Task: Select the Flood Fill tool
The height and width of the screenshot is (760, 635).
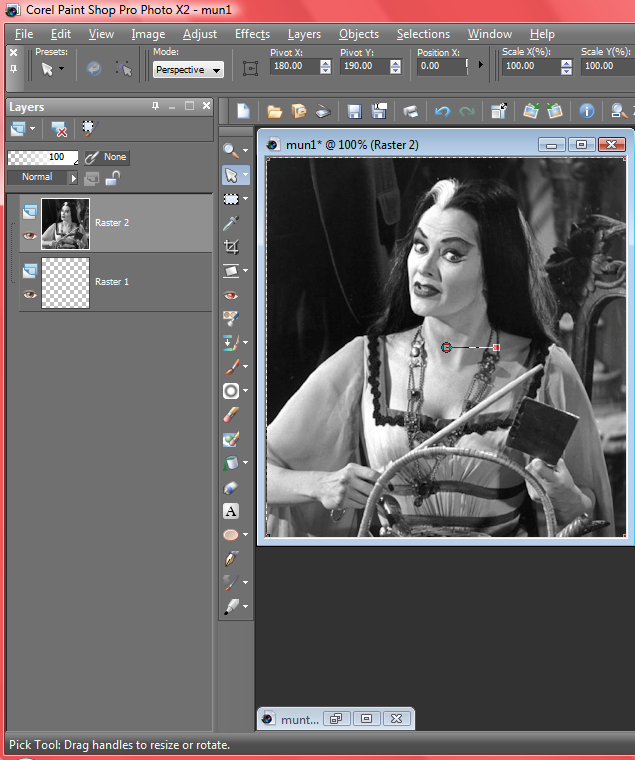Action: pos(231,463)
